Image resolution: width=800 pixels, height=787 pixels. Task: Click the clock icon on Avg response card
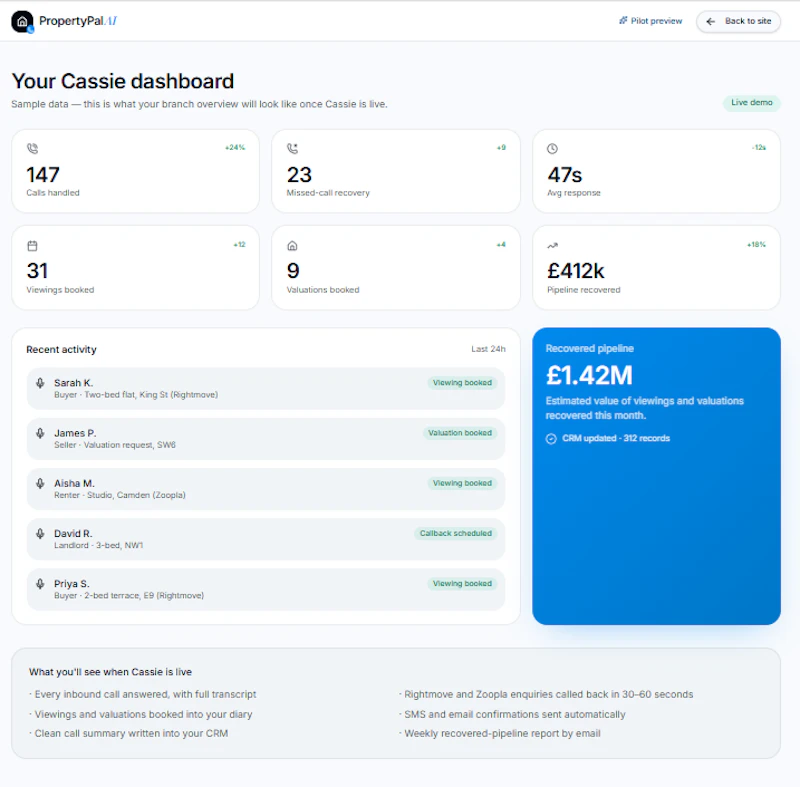point(553,148)
